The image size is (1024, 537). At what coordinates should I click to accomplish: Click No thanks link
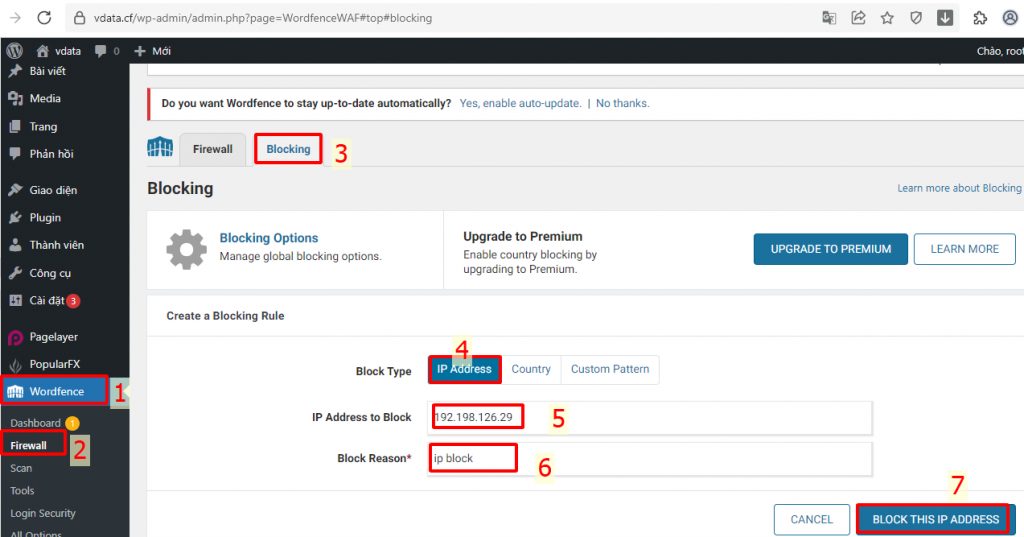coord(622,103)
